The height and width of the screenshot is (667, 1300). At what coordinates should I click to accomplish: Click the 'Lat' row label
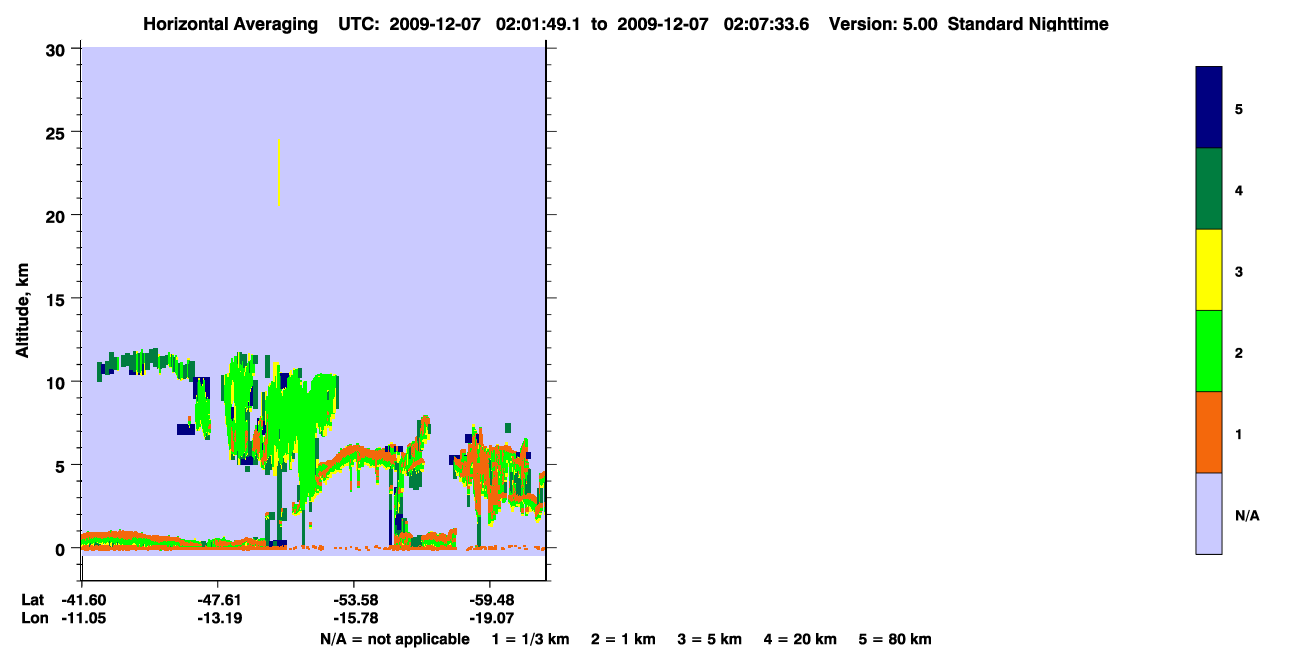point(33,600)
